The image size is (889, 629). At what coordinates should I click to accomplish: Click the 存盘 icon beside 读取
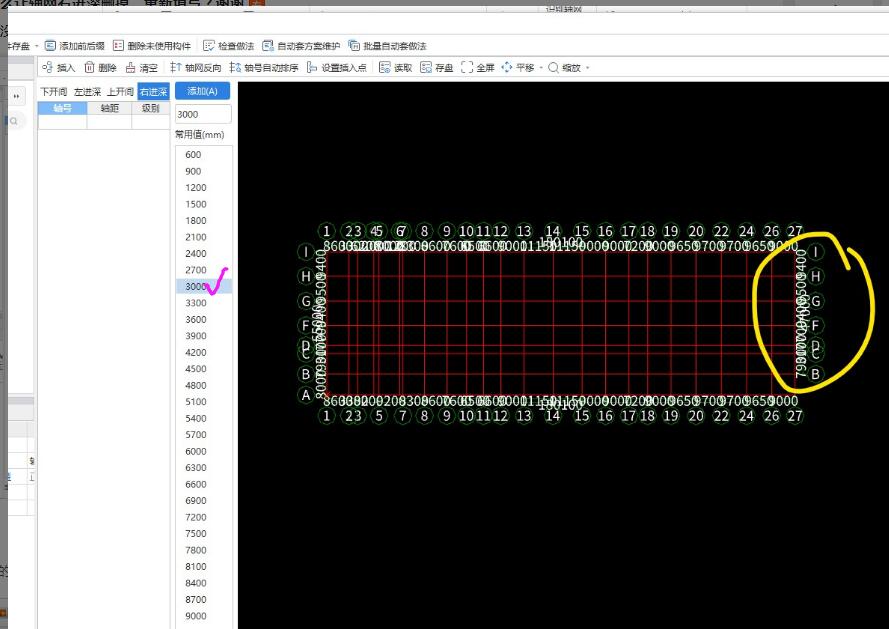[426, 67]
